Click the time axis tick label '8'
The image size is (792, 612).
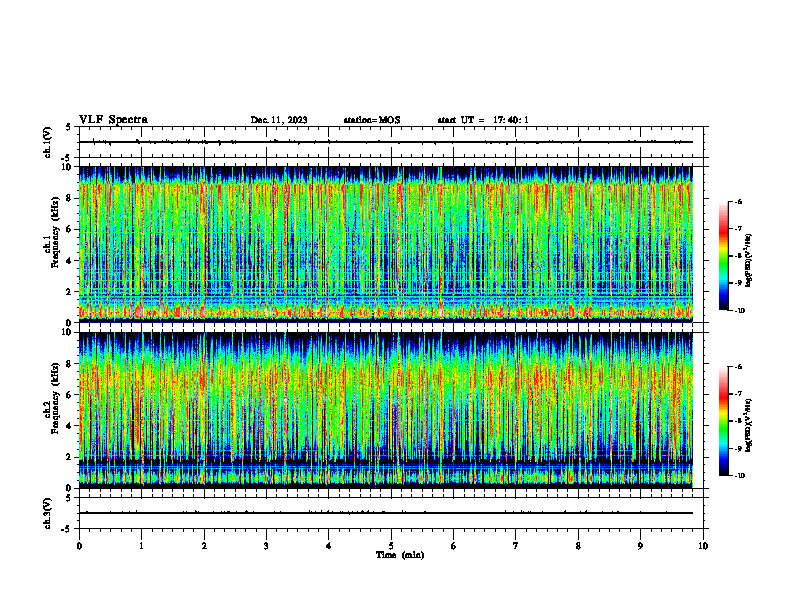(578, 546)
